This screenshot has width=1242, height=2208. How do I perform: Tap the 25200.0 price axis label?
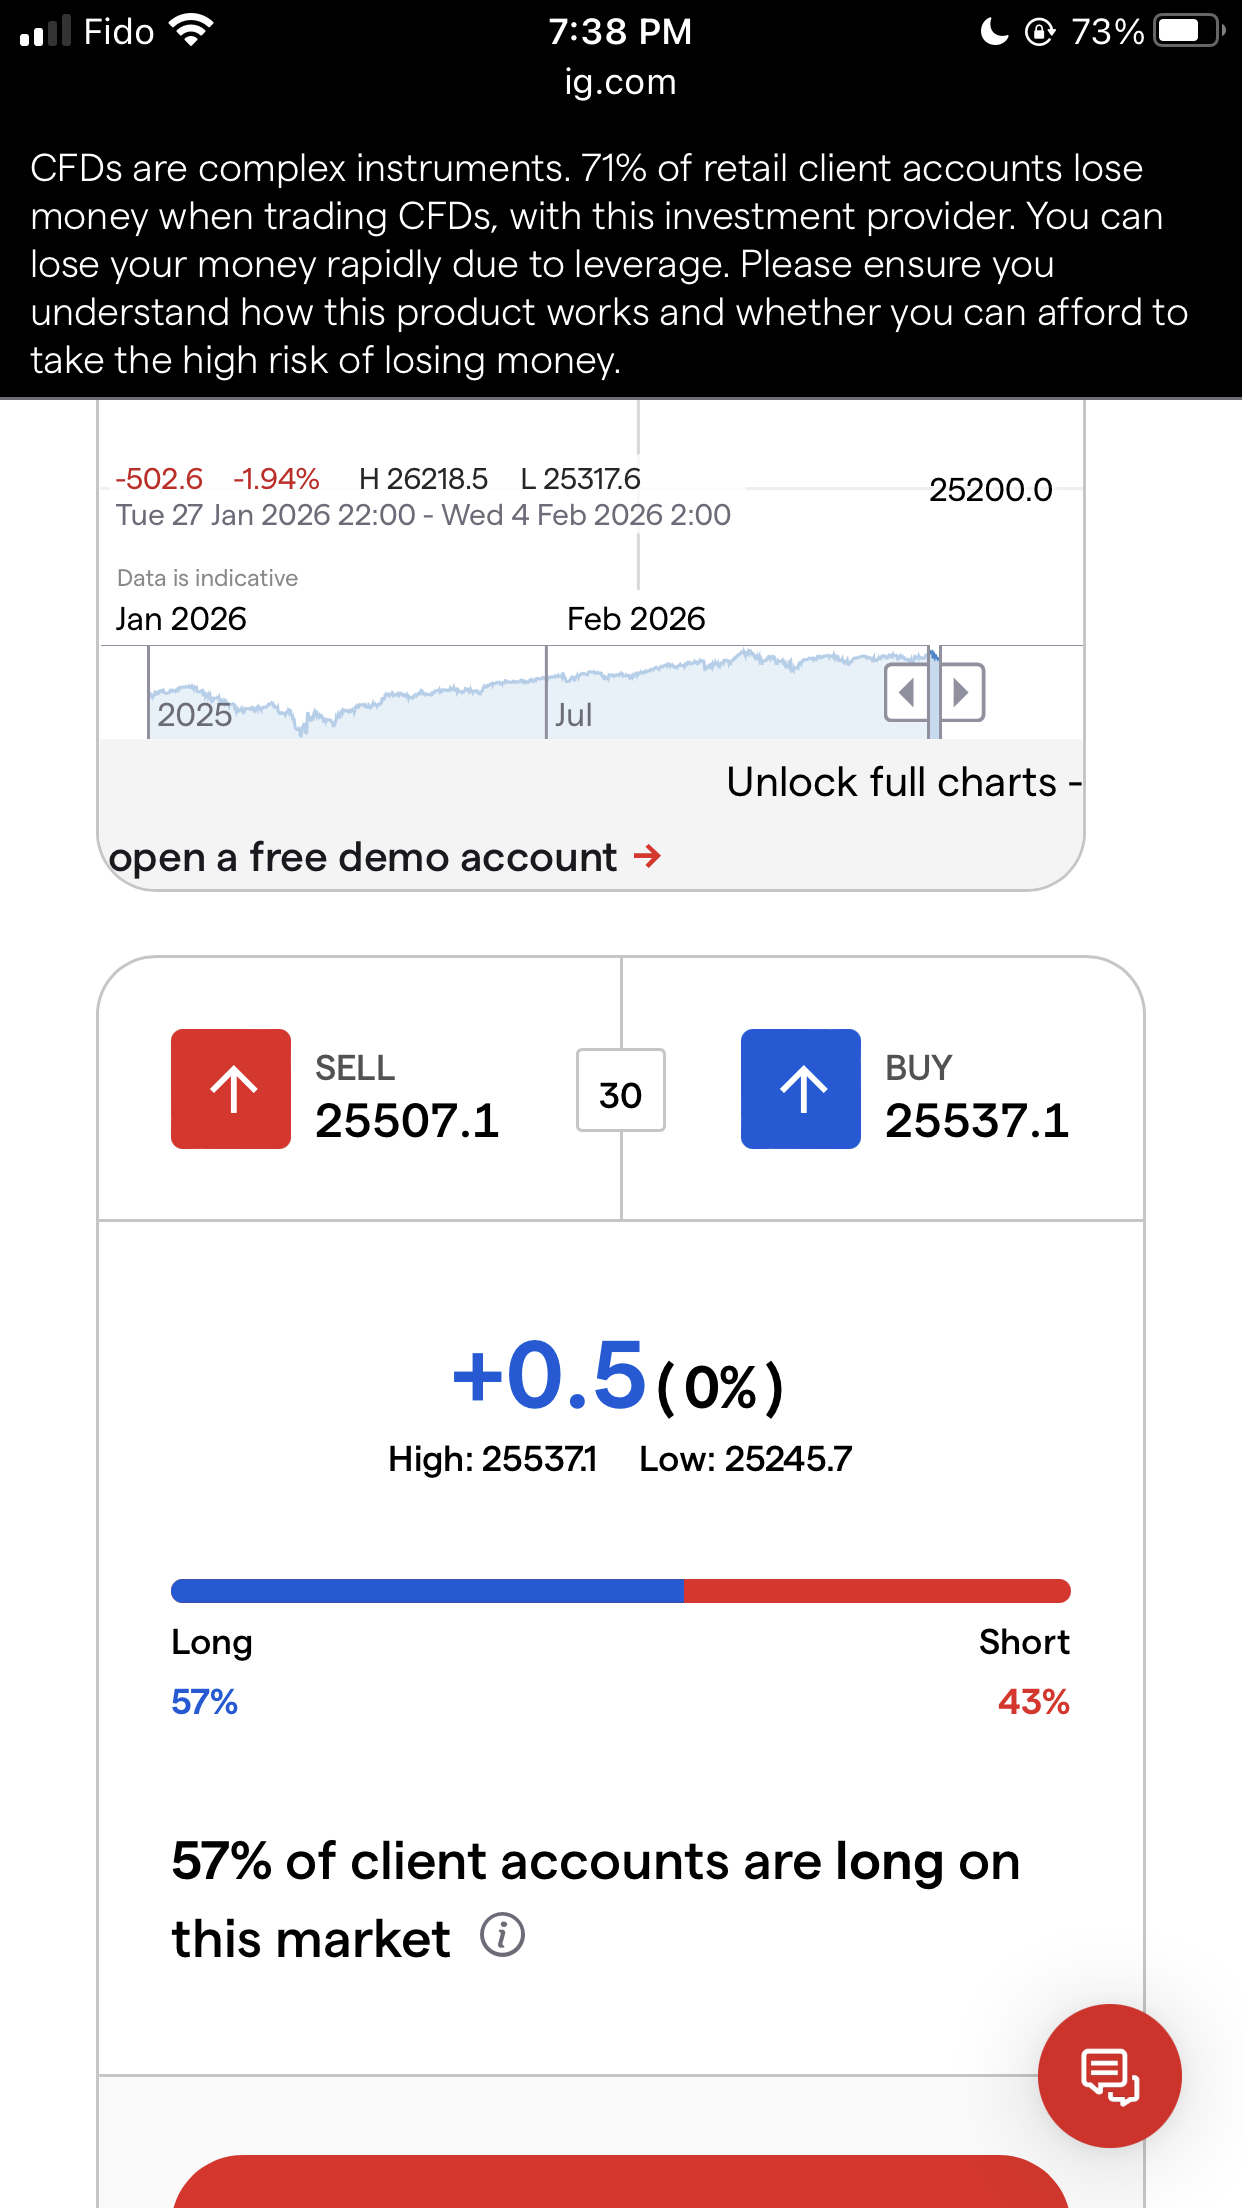click(x=991, y=490)
